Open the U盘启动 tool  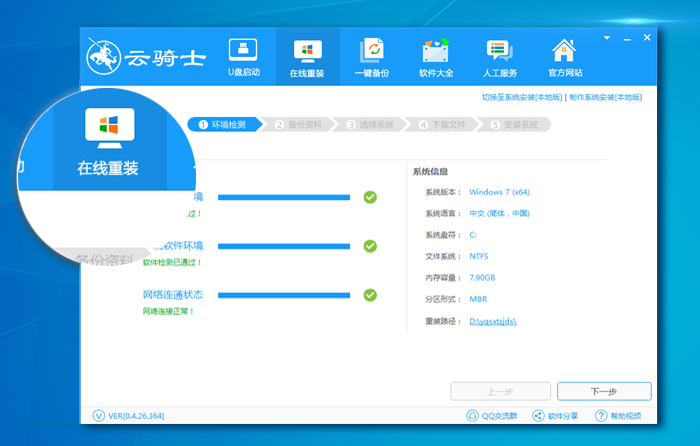[243, 58]
